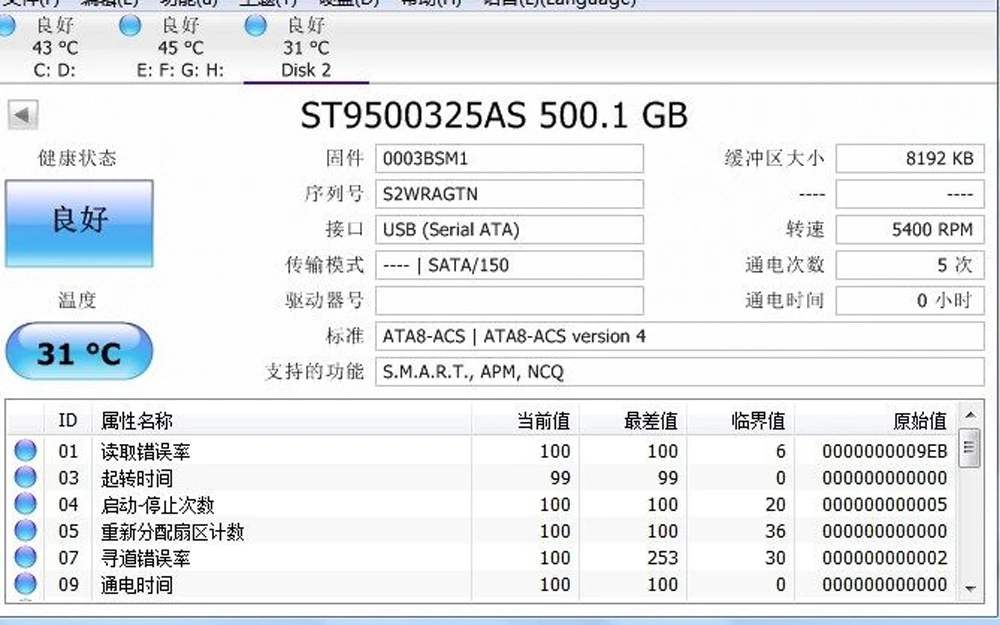Click status orb of row 07 寻道错误率
1000x625 pixels.
26,557
